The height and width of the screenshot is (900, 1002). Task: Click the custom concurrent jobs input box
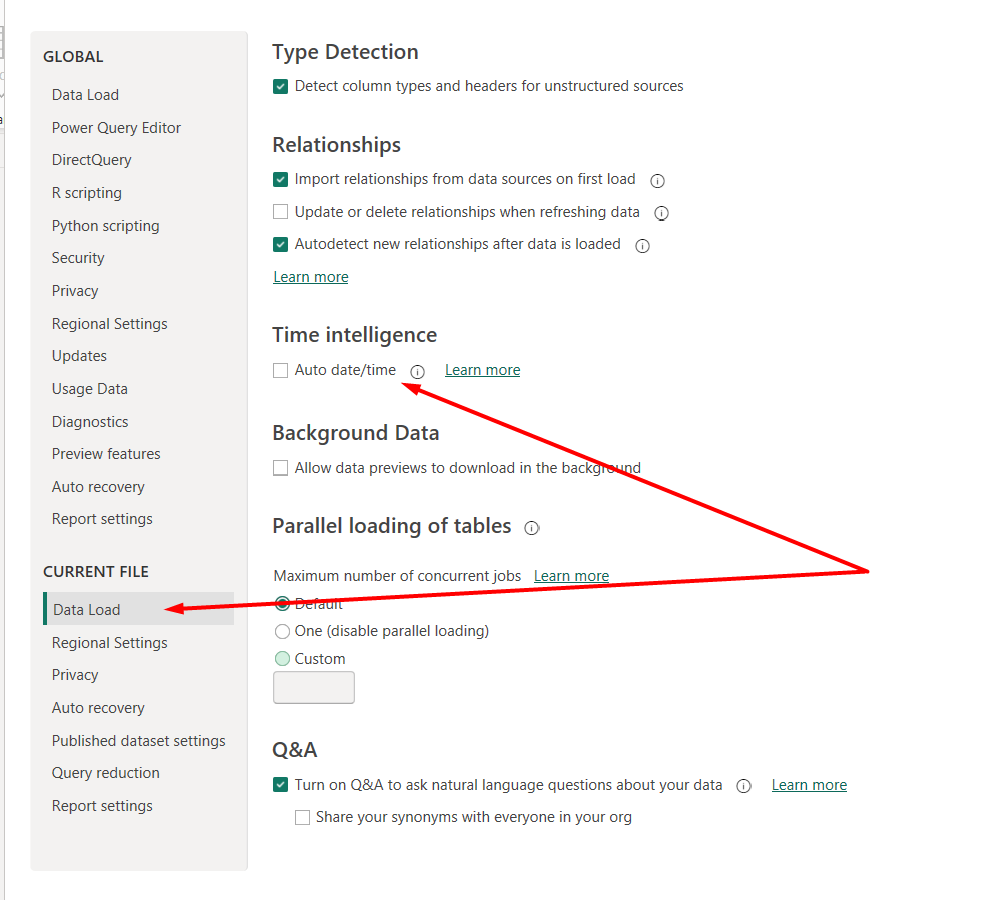[314, 687]
